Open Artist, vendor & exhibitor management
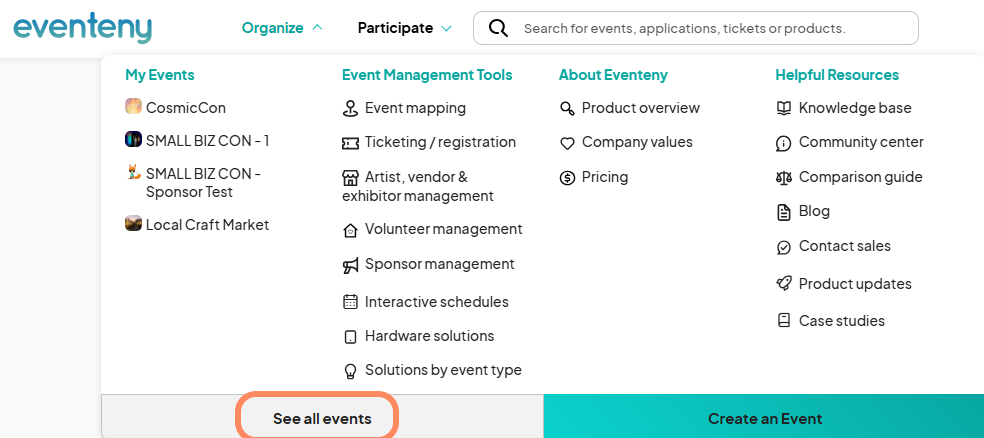 coord(418,186)
